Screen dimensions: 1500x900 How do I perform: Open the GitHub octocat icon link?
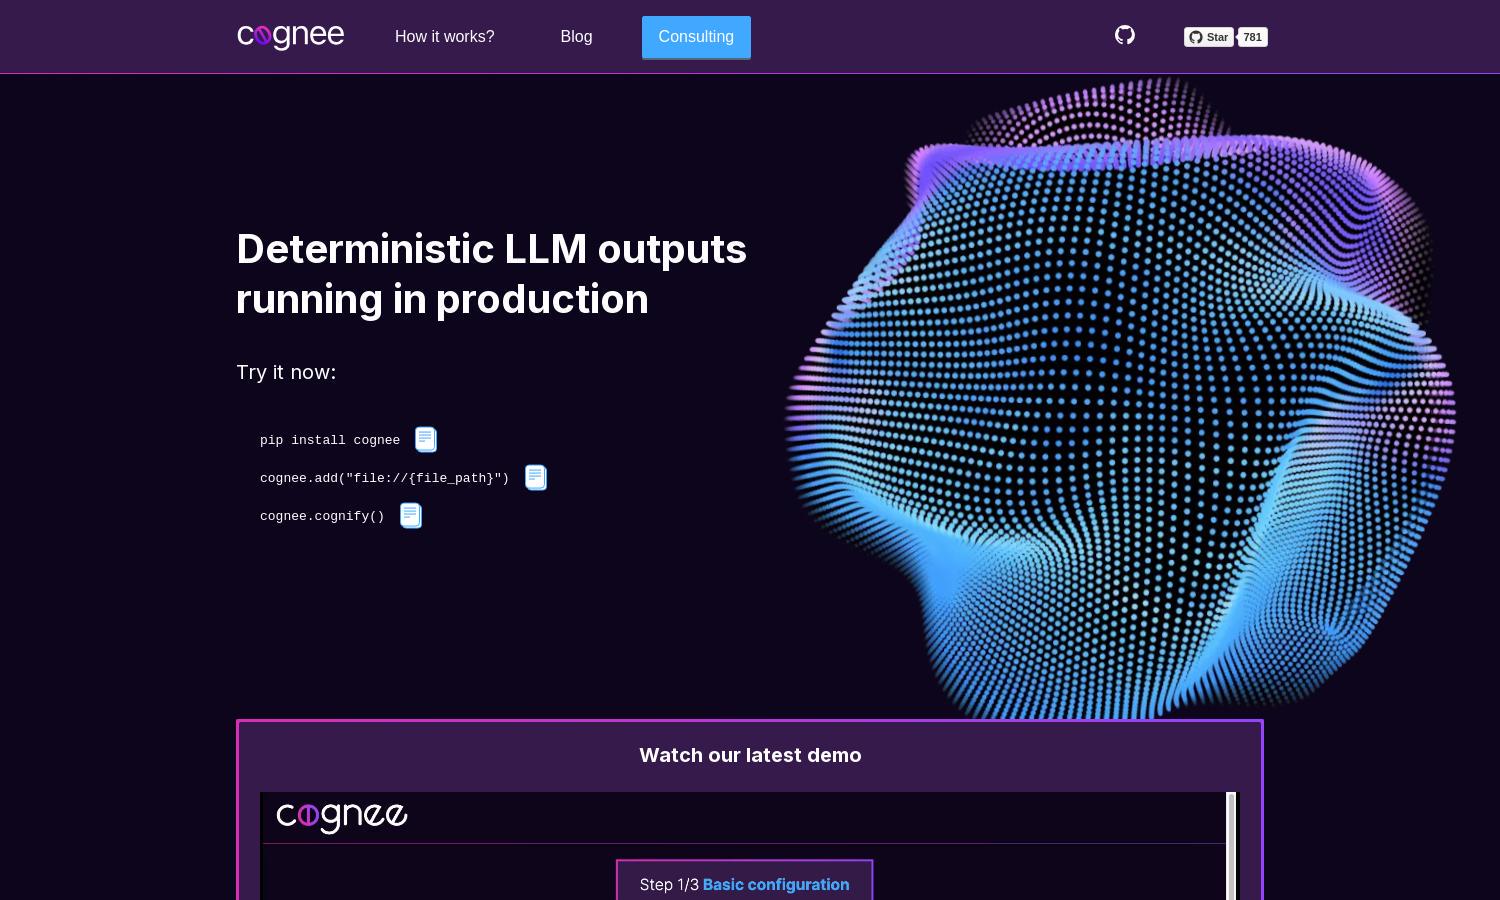[x=1125, y=35]
